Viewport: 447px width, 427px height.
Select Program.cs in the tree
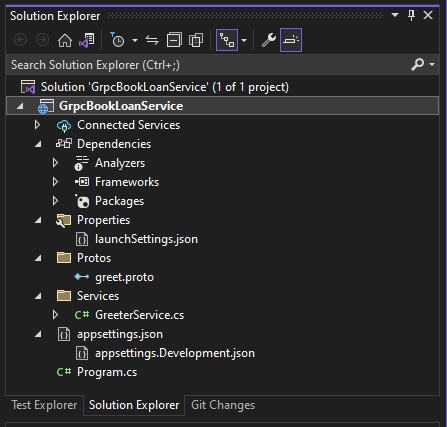coord(107,372)
